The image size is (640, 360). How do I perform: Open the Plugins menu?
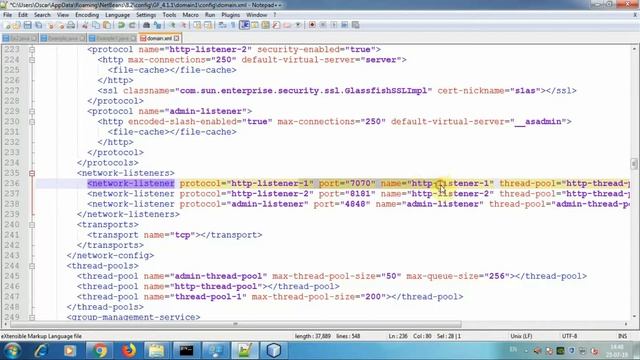point(231,15)
